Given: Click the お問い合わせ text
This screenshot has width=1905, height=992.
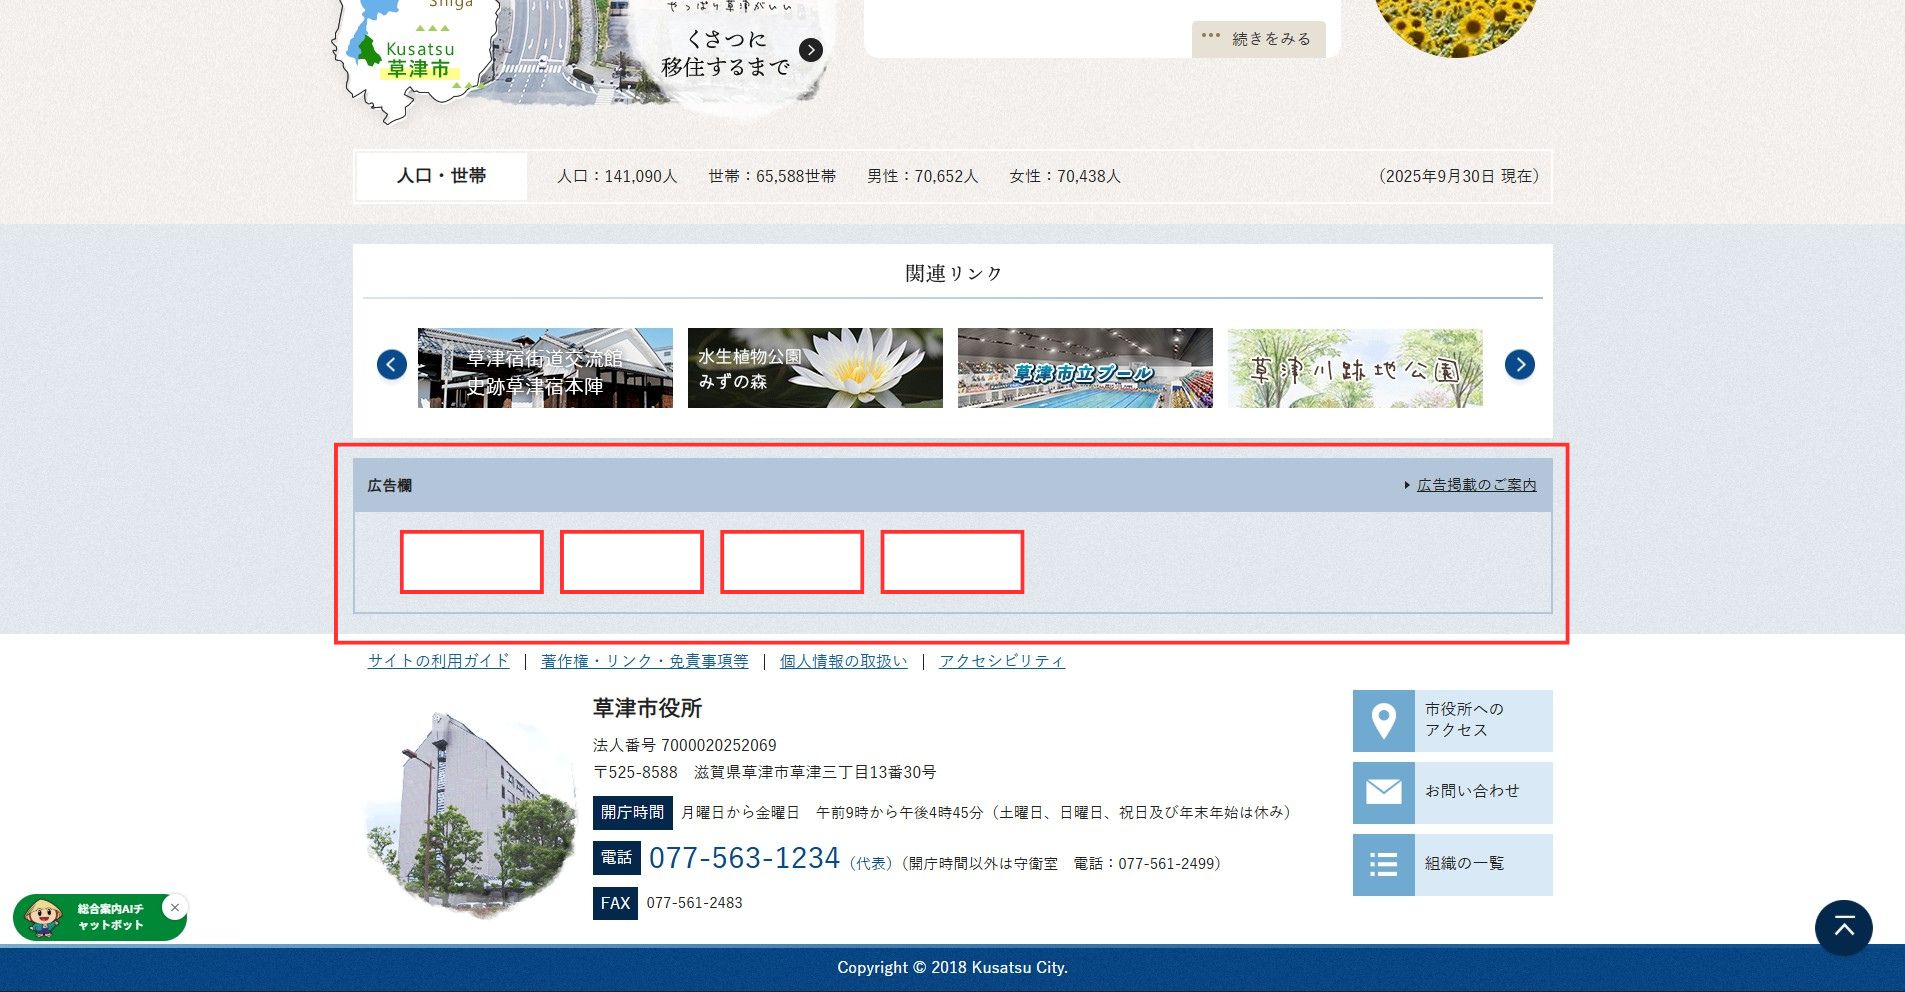Looking at the screenshot, I should point(1472,791).
